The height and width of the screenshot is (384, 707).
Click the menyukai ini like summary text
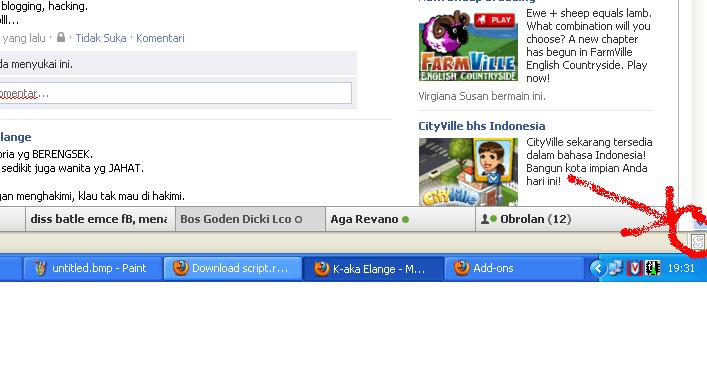(x=36, y=64)
